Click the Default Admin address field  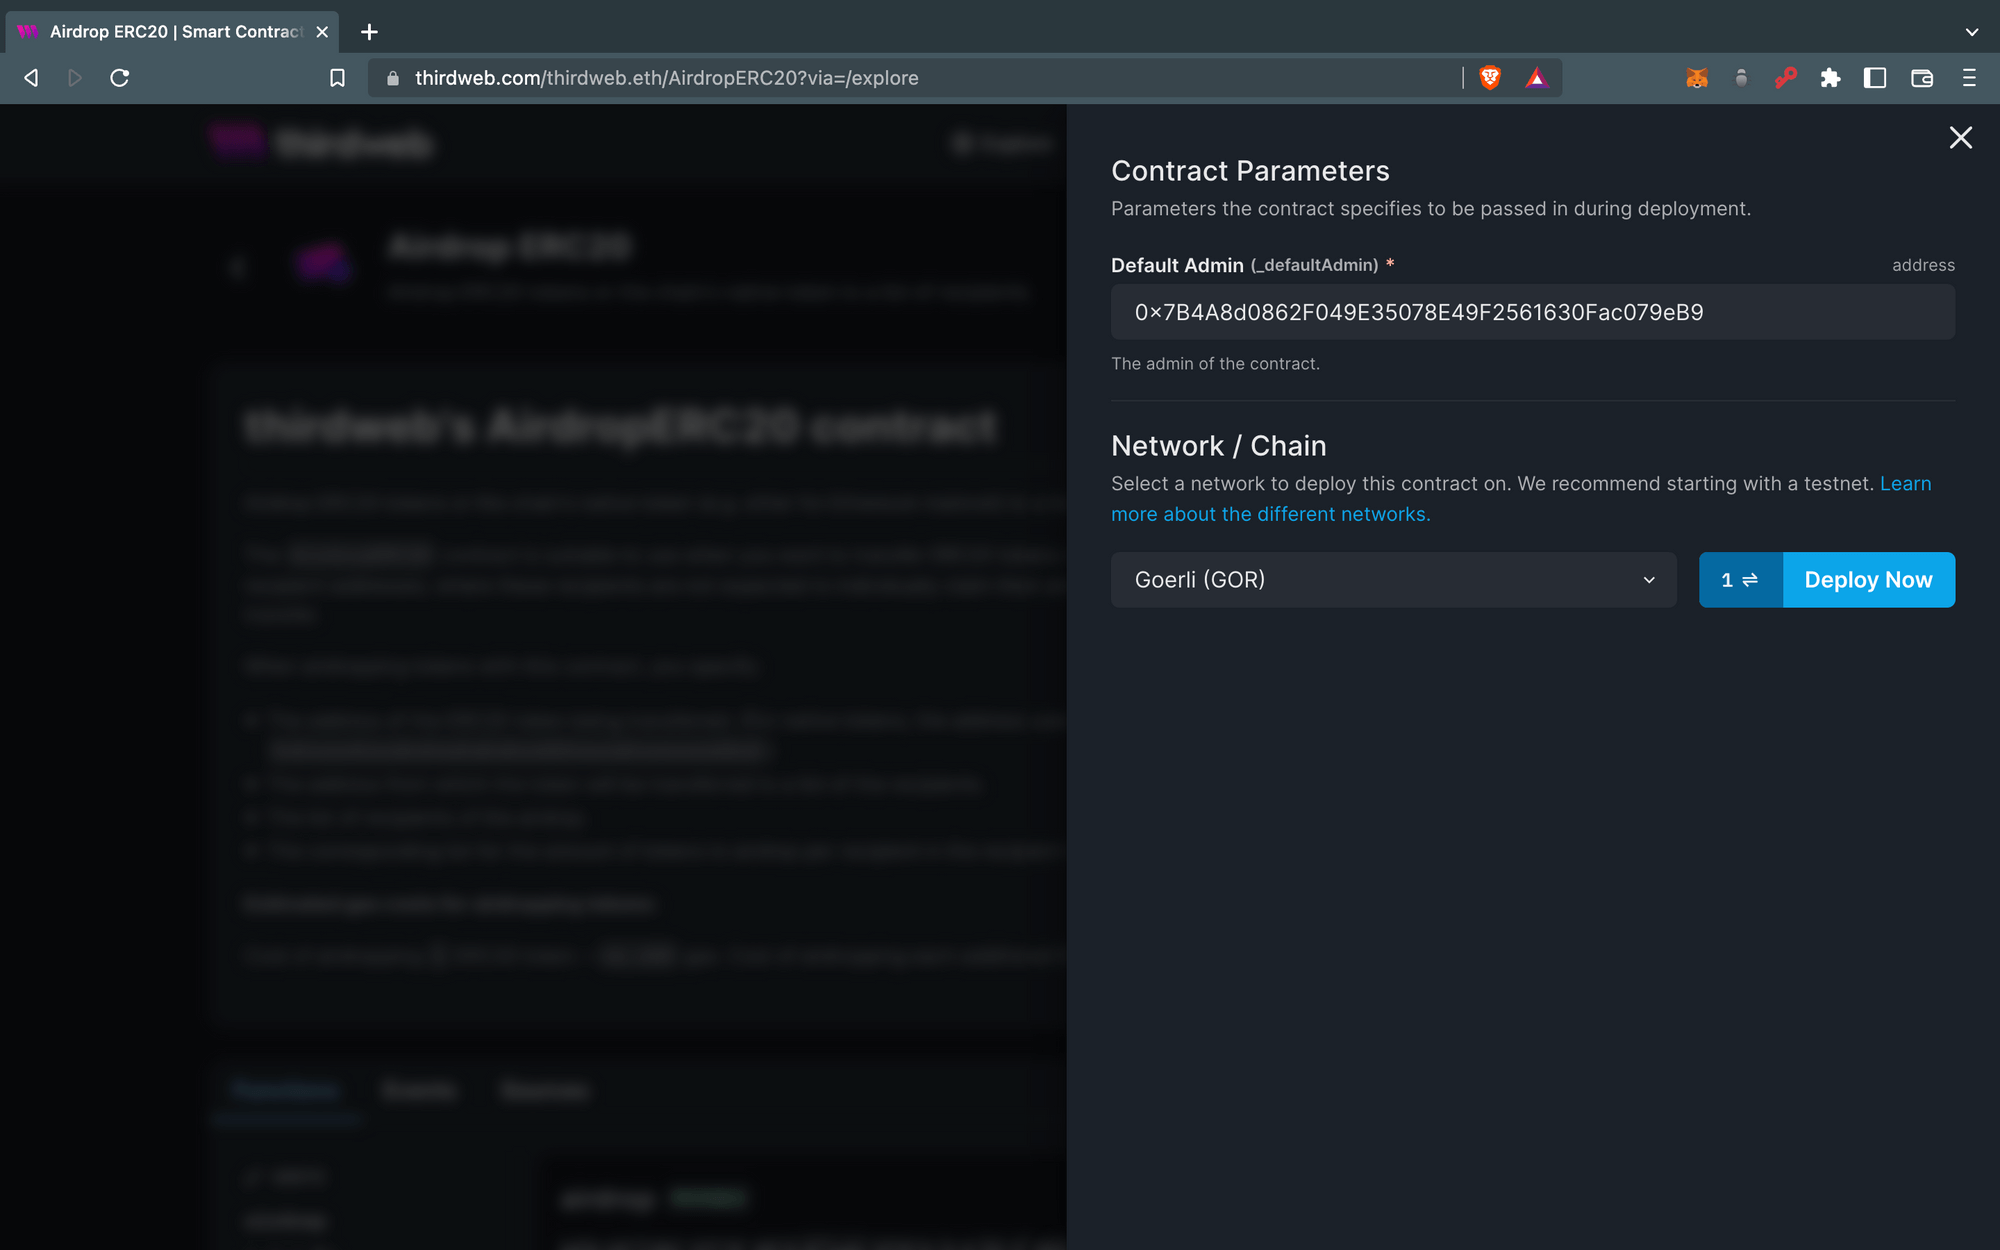pos(1532,311)
